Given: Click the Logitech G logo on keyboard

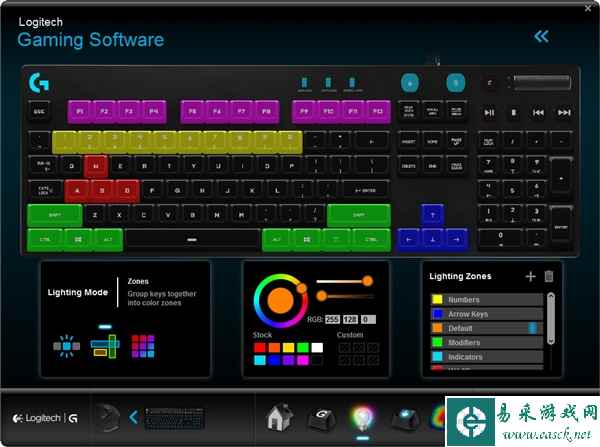Looking at the screenshot, I should click(39, 83).
